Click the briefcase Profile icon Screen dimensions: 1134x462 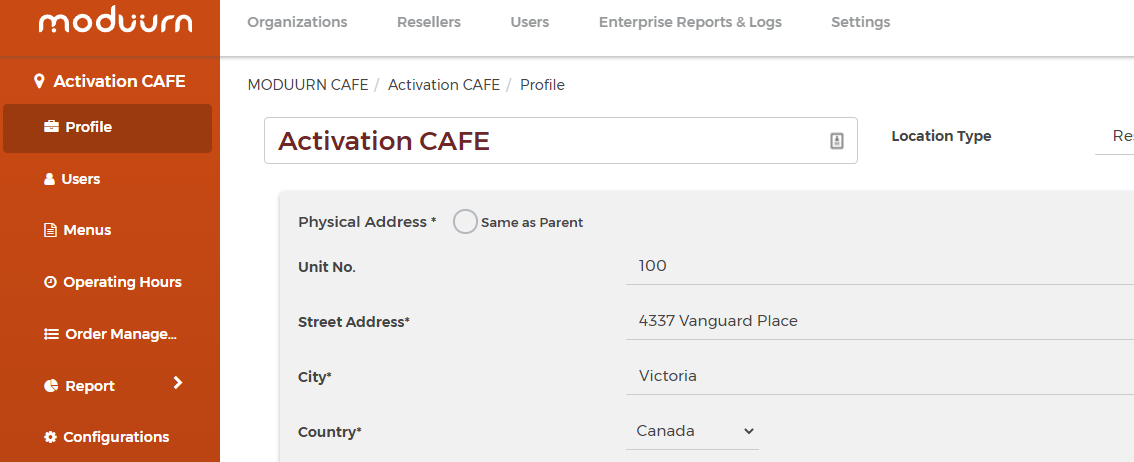click(51, 127)
